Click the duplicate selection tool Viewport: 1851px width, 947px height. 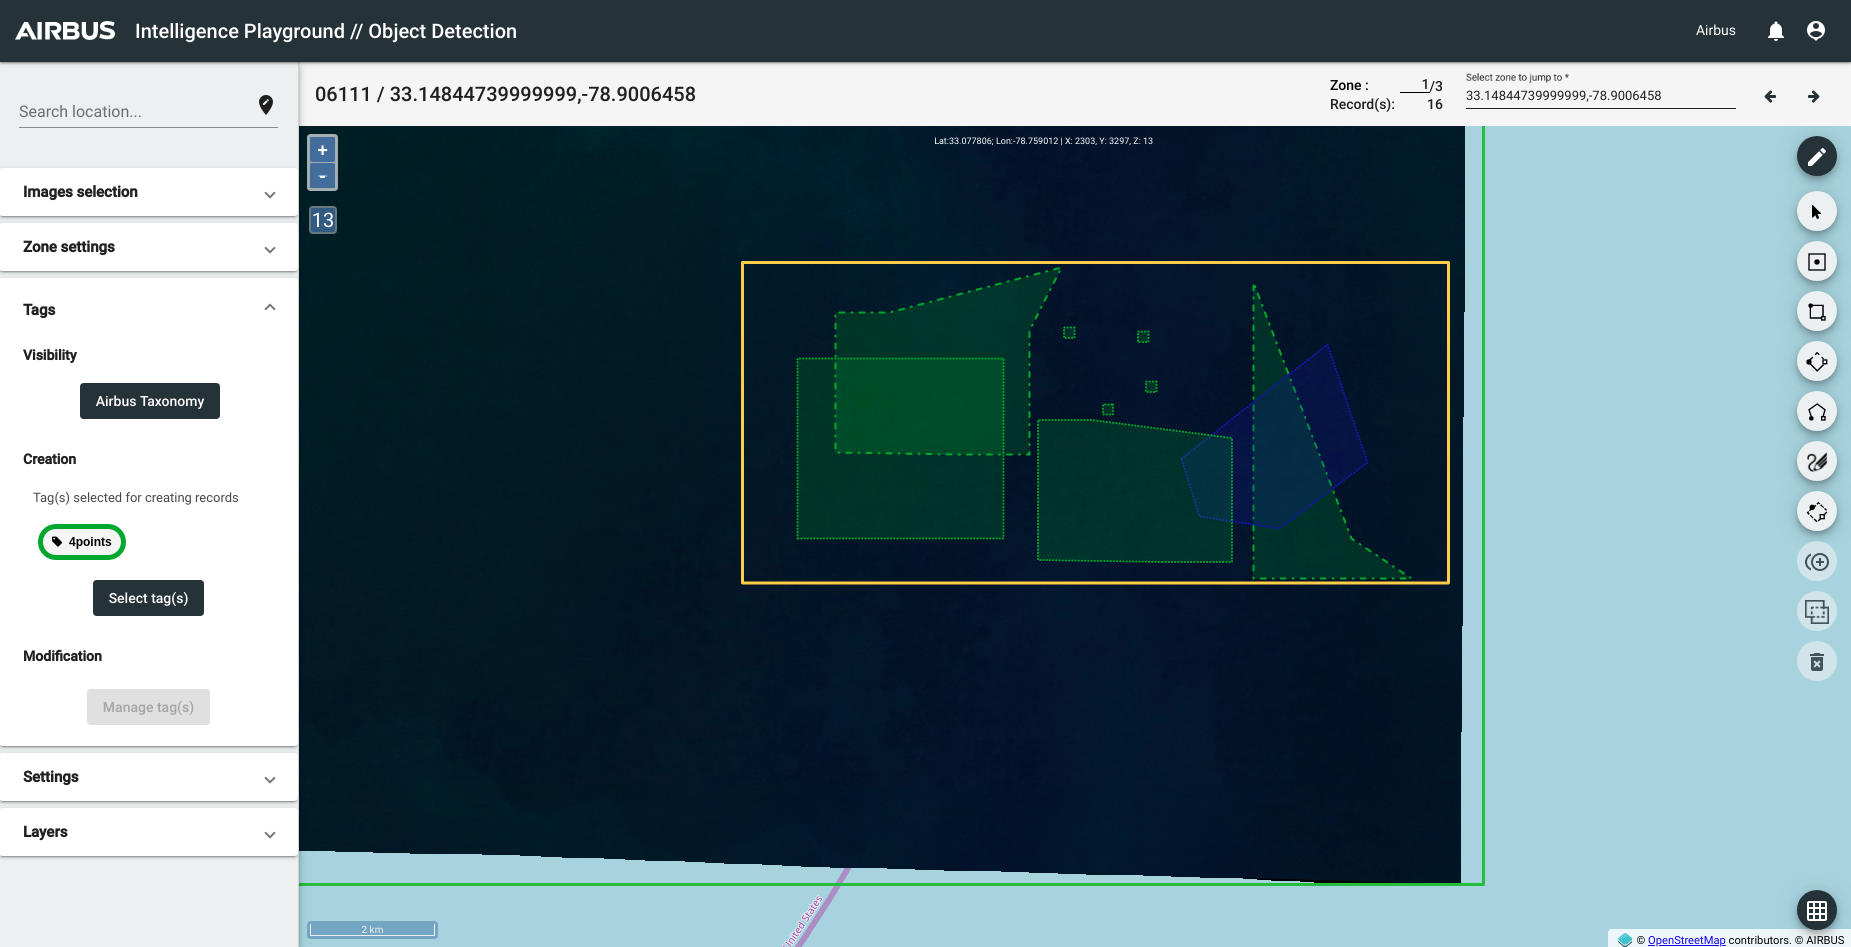[1816, 612]
